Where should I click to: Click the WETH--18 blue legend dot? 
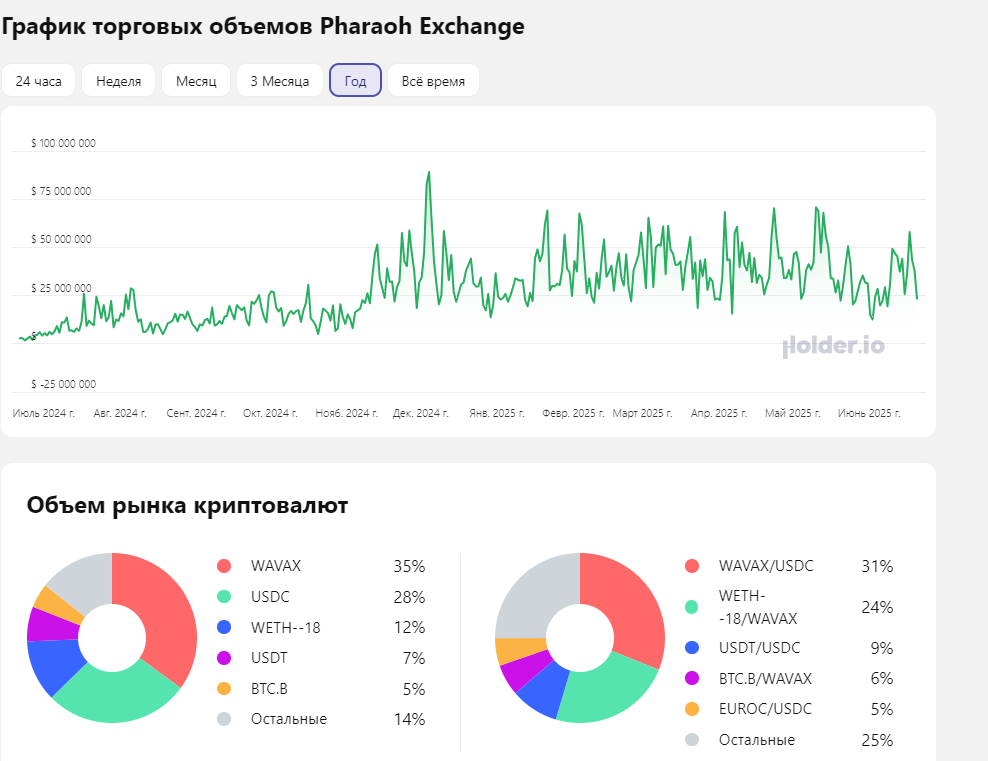224,627
